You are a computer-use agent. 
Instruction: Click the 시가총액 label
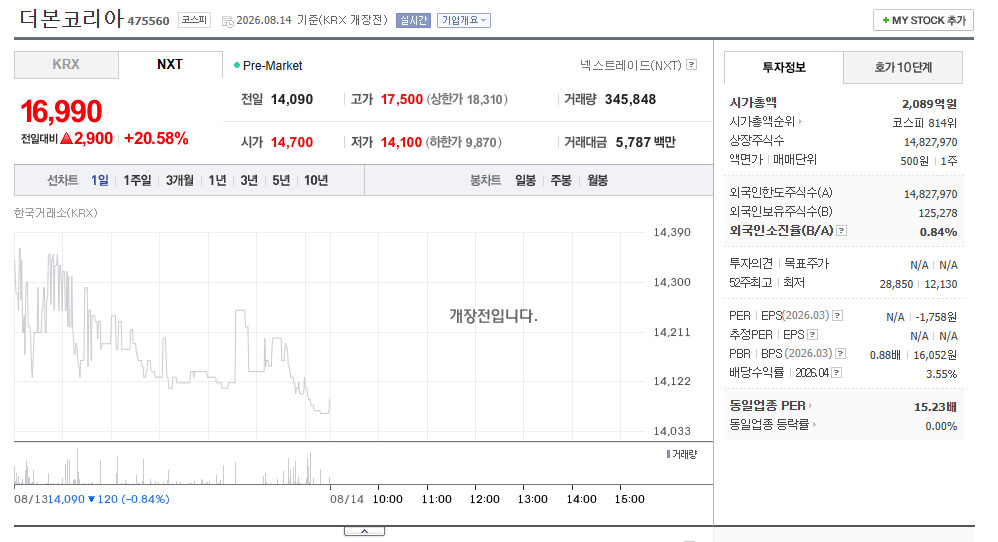click(753, 102)
